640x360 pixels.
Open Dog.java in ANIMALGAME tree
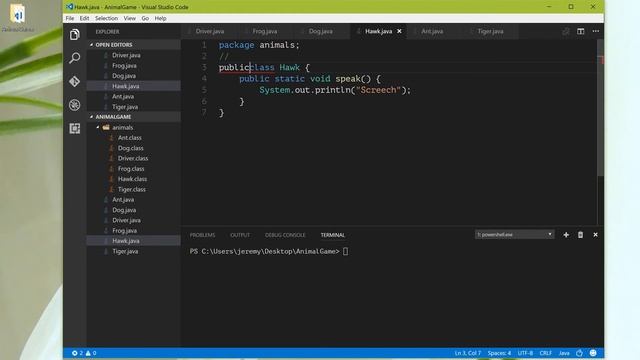tap(133, 210)
